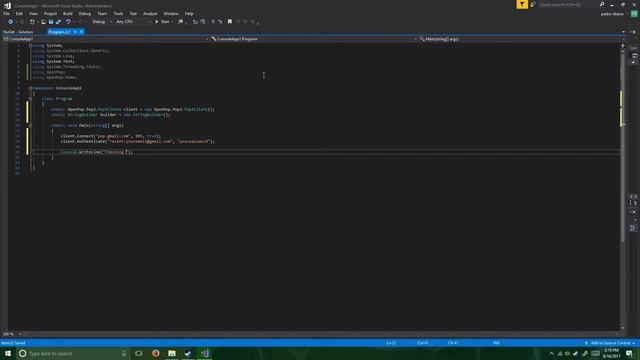The width and height of the screenshot is (640, 360).
Task: Click the taskbar clock and date
Action: pos(611,353)
